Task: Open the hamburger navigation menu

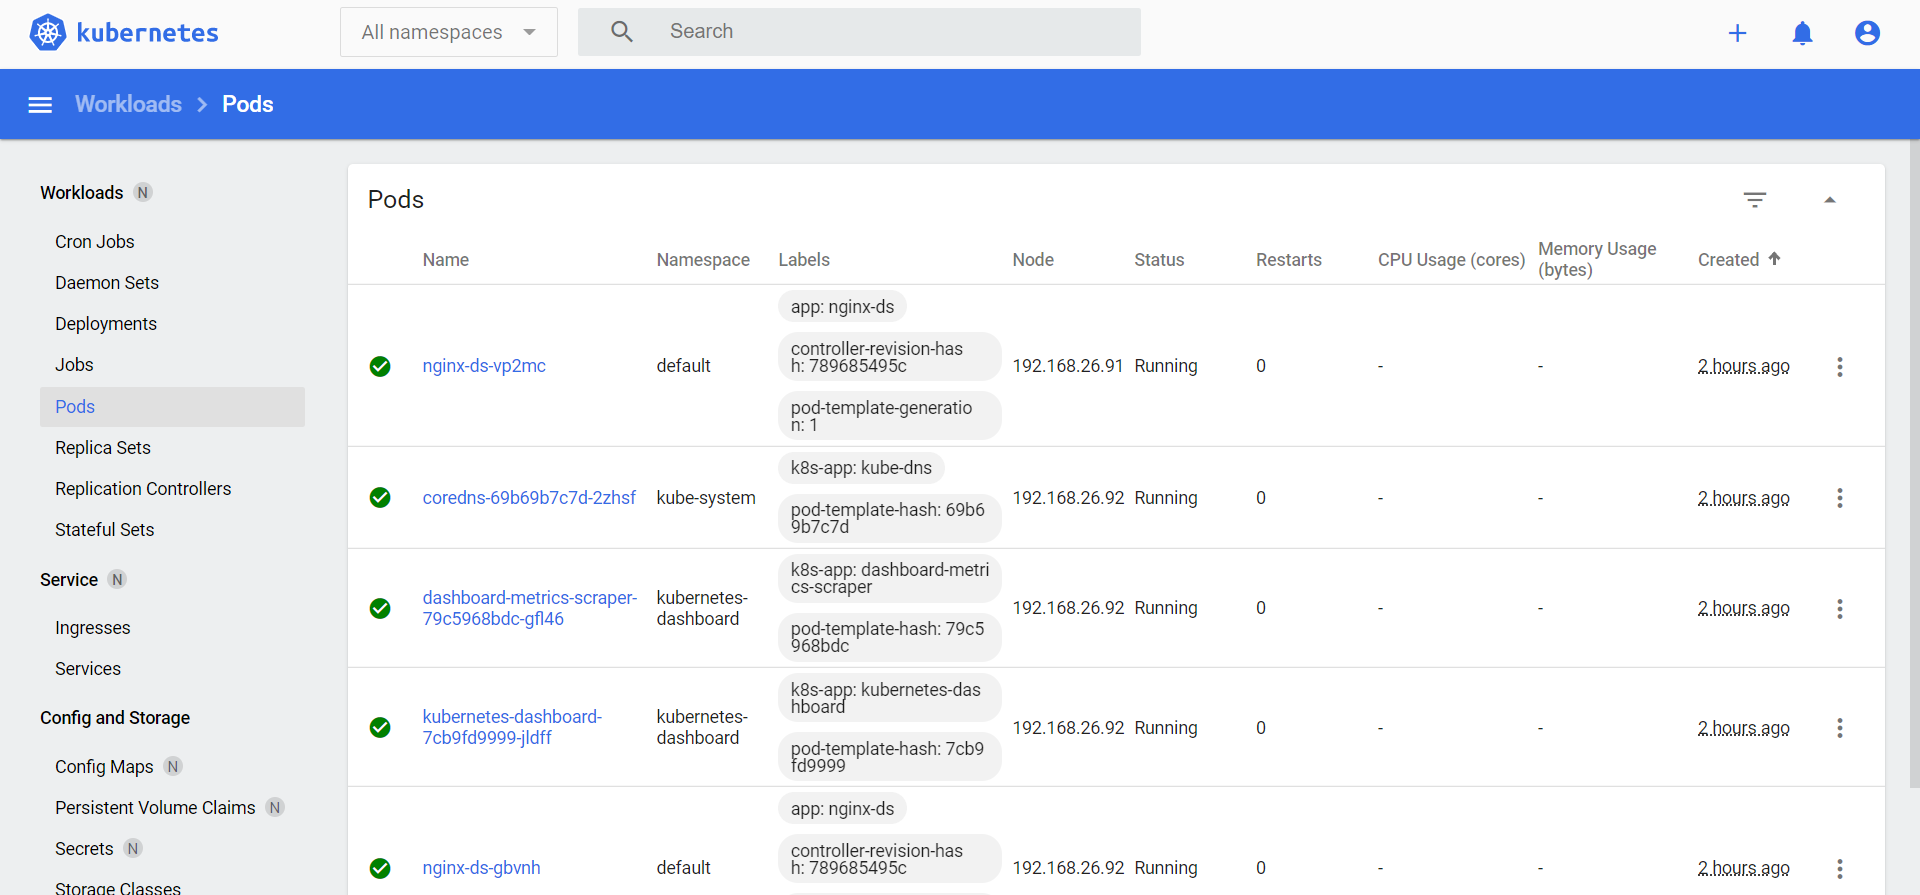Action: tap(40, 105)
